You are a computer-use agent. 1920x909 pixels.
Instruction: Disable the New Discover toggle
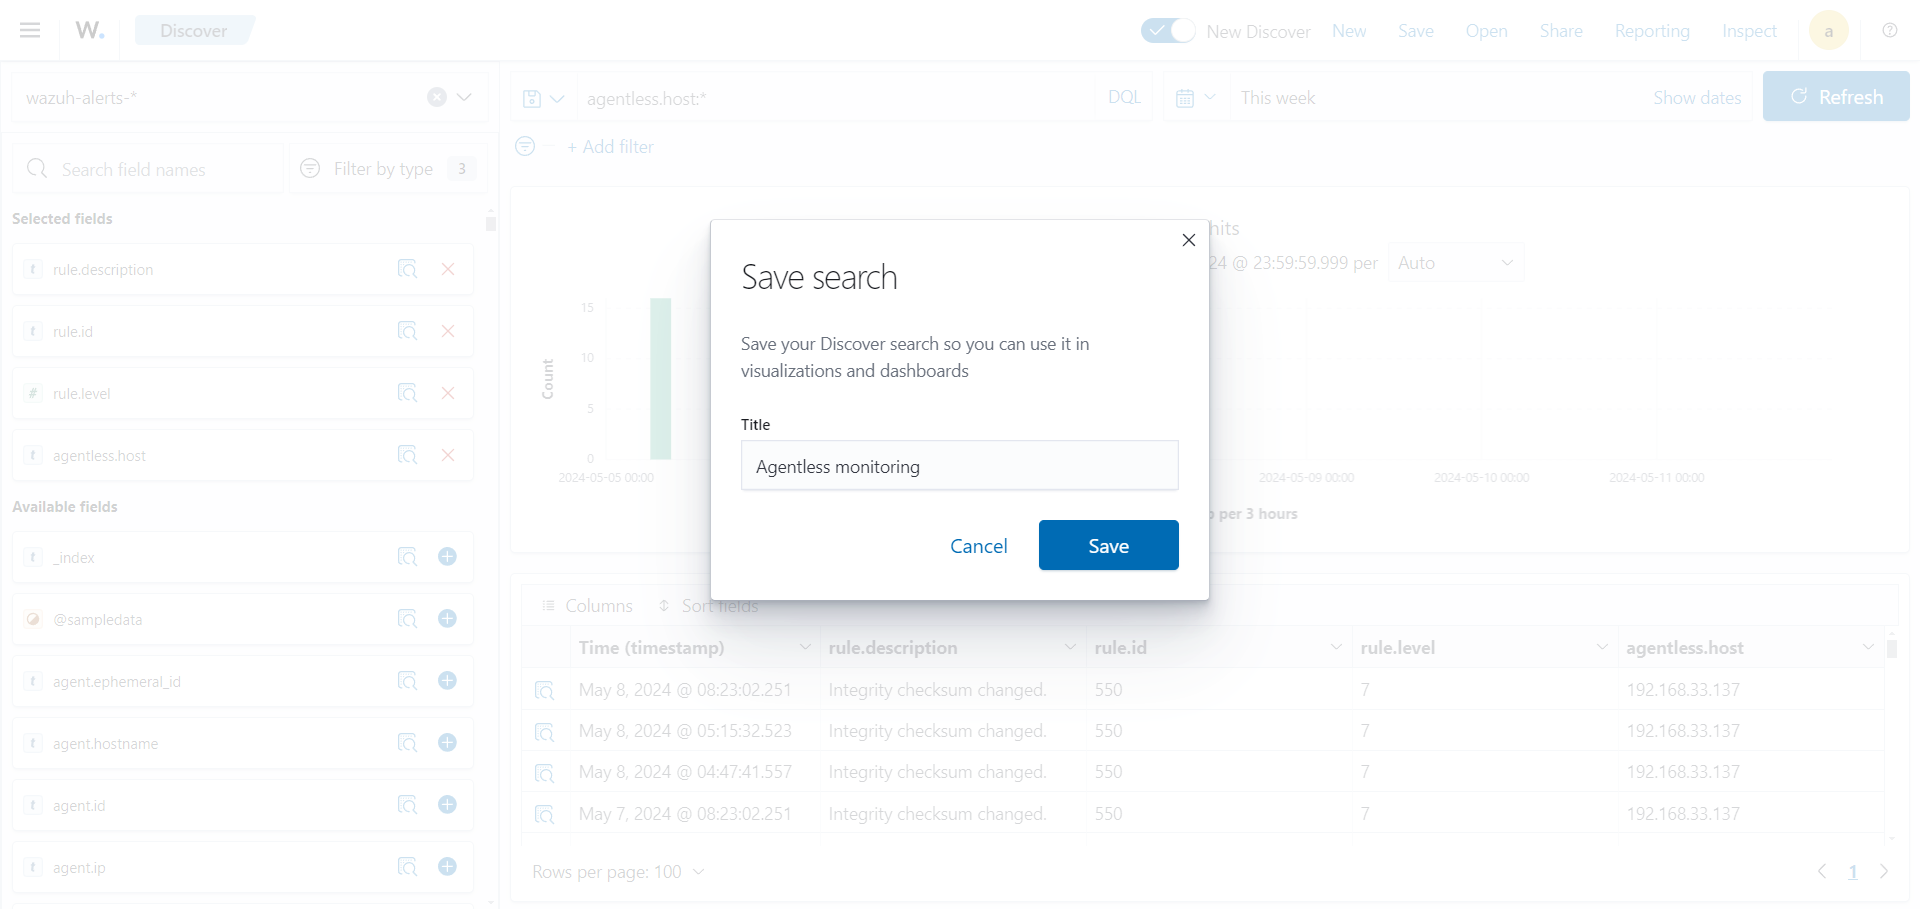click(1167, 30)
